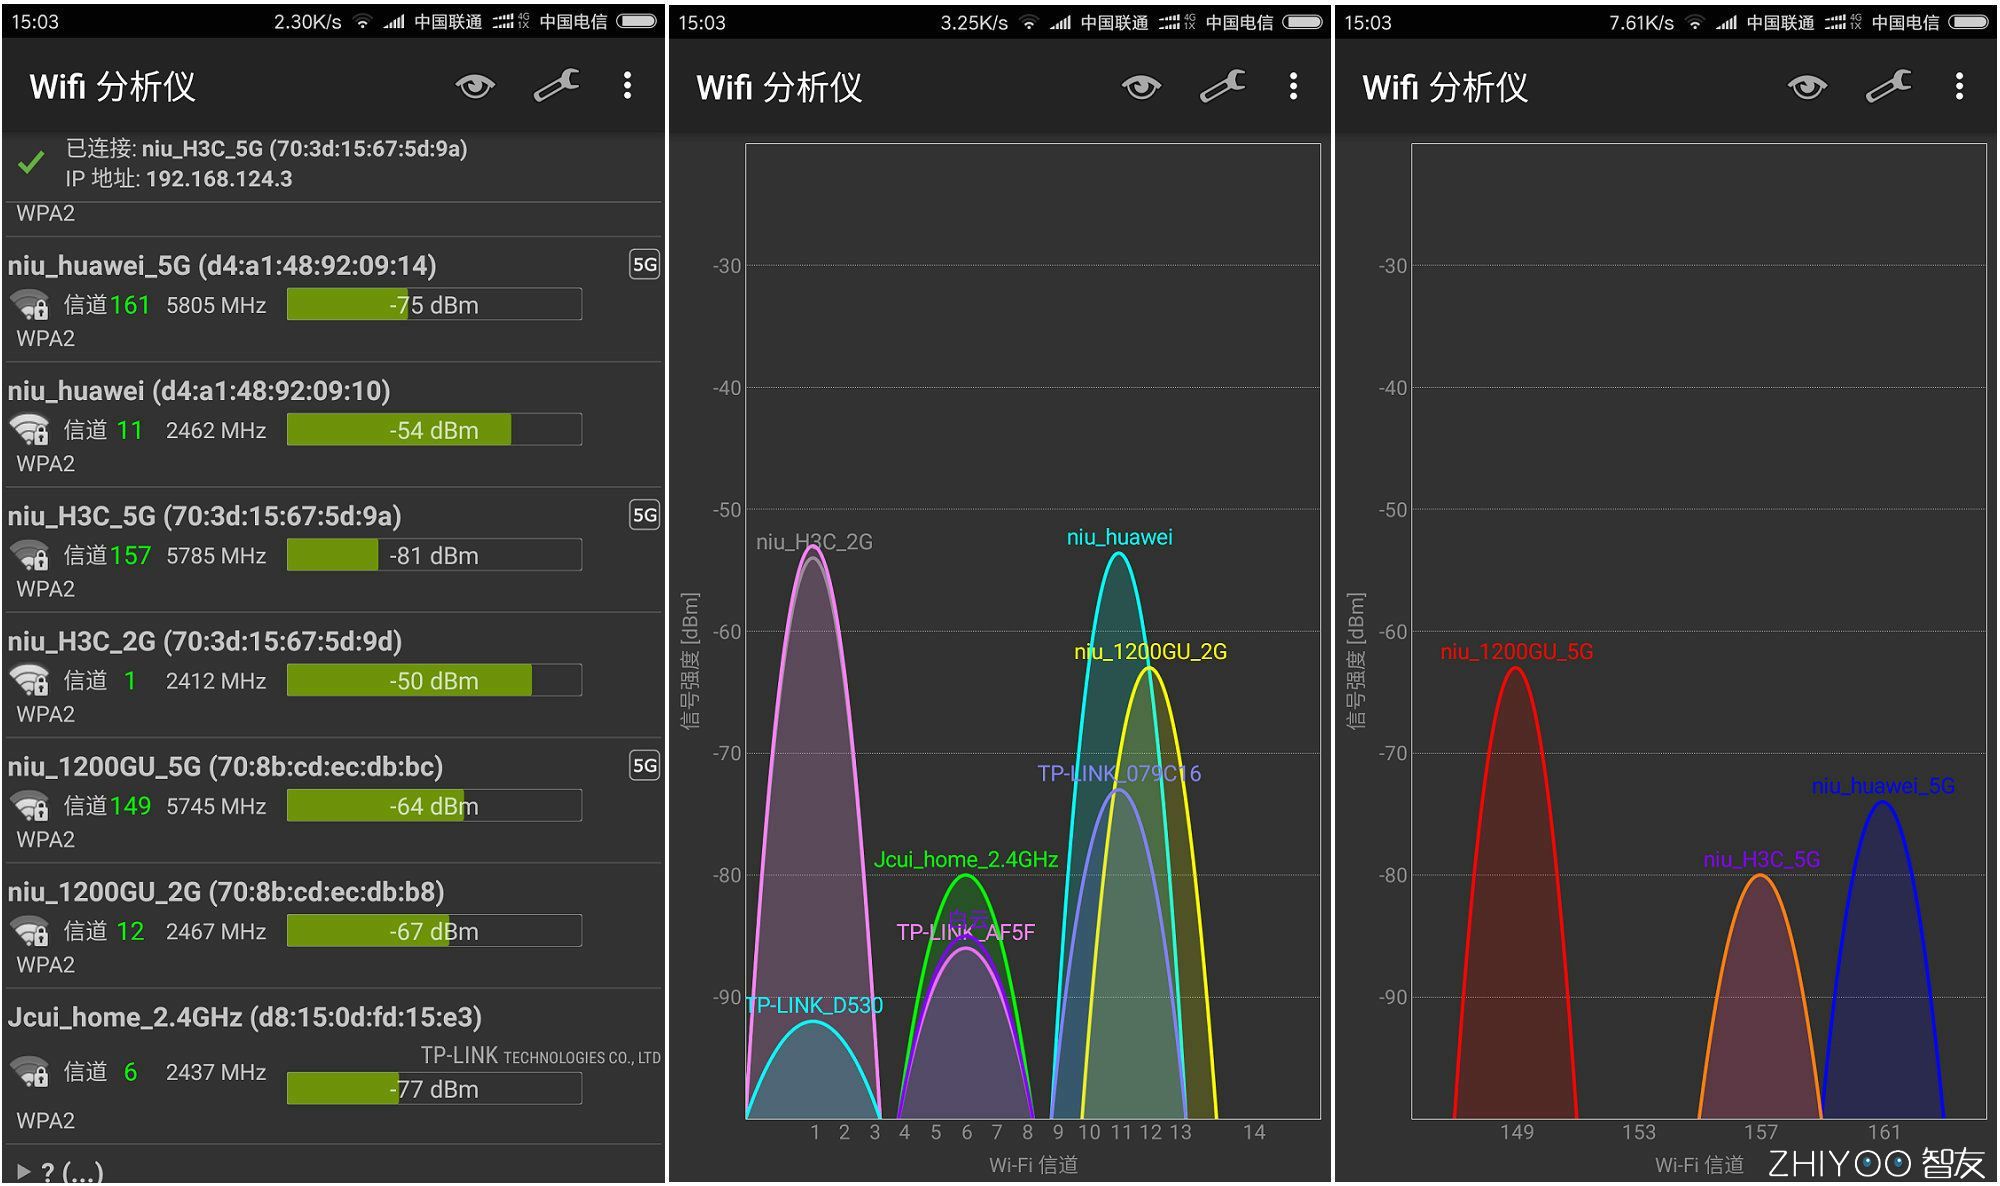
Task: Tap the -50 dBm signal bar
Action: 434,681
